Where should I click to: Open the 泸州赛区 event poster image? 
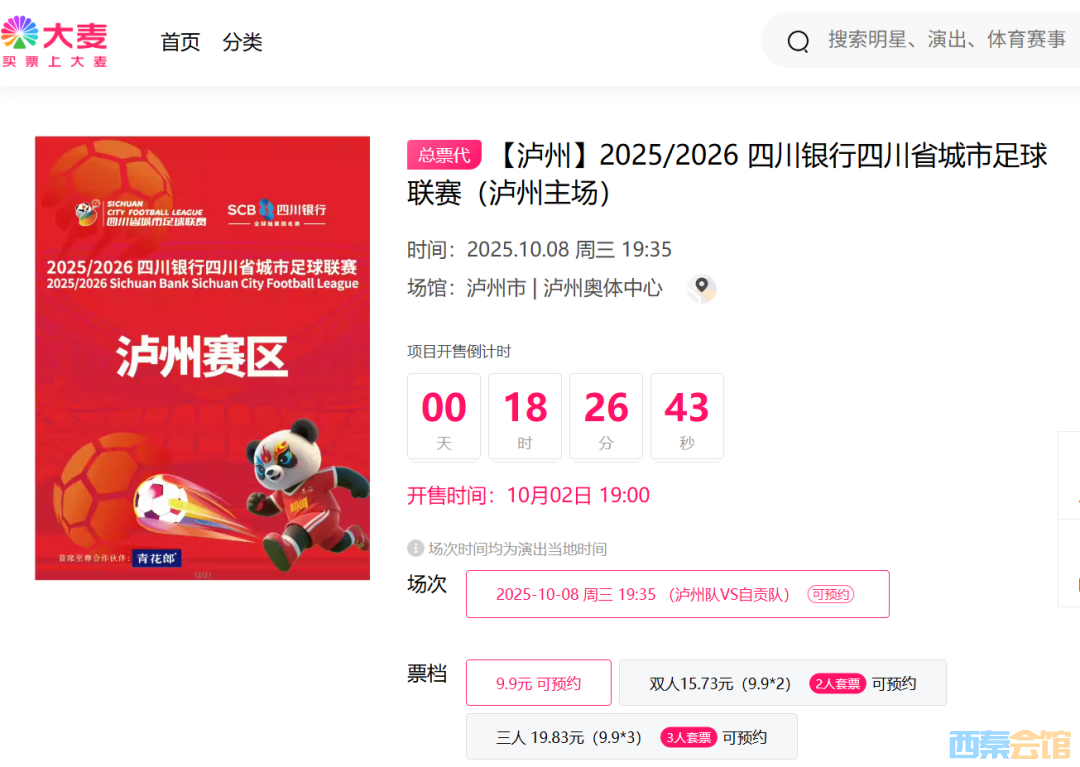coord(202,358)
